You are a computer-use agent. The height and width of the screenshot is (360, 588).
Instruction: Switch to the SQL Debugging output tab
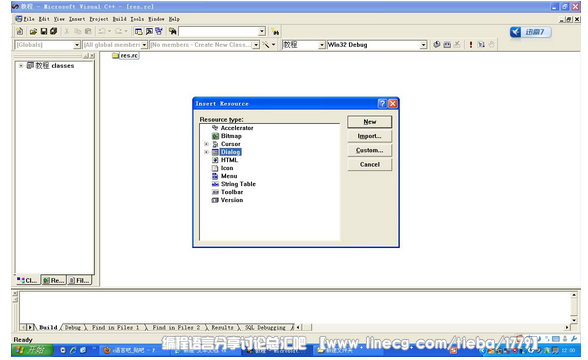[265, 327]
